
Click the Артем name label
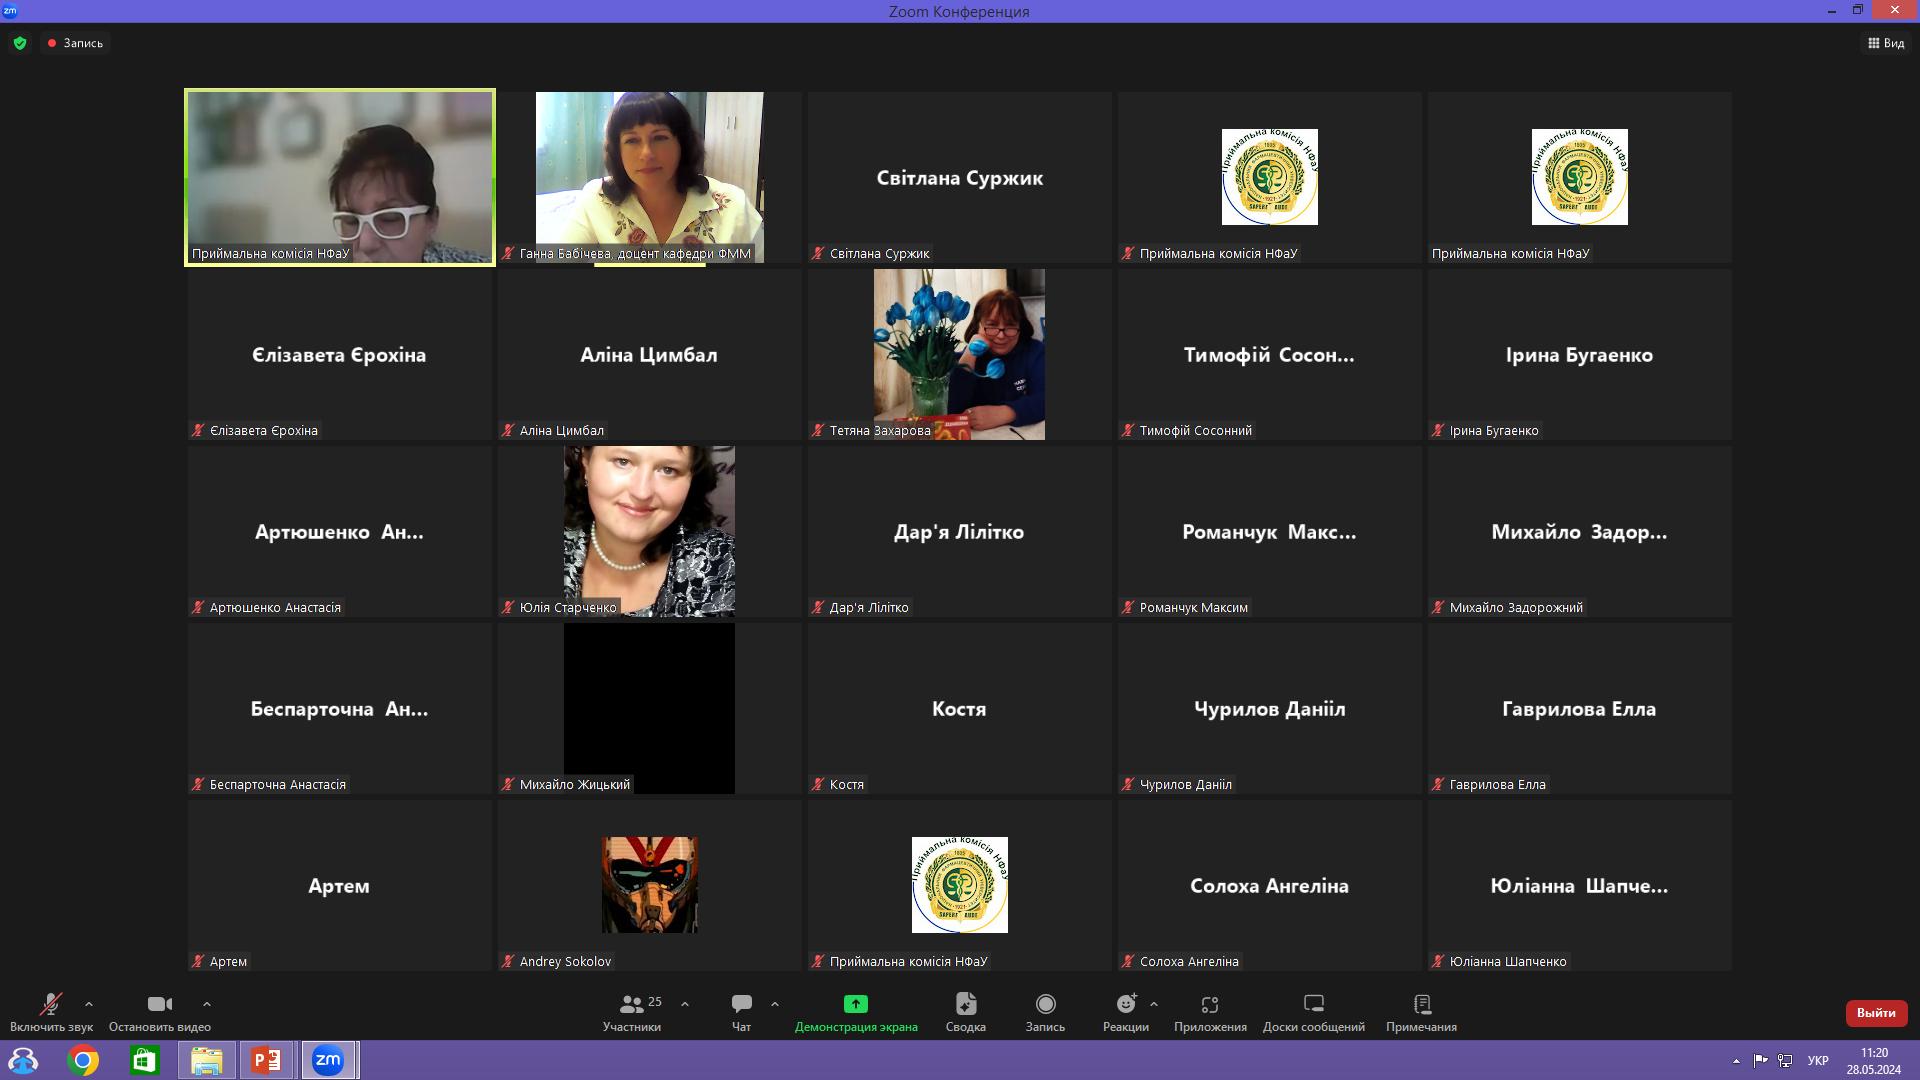[228, 962]
